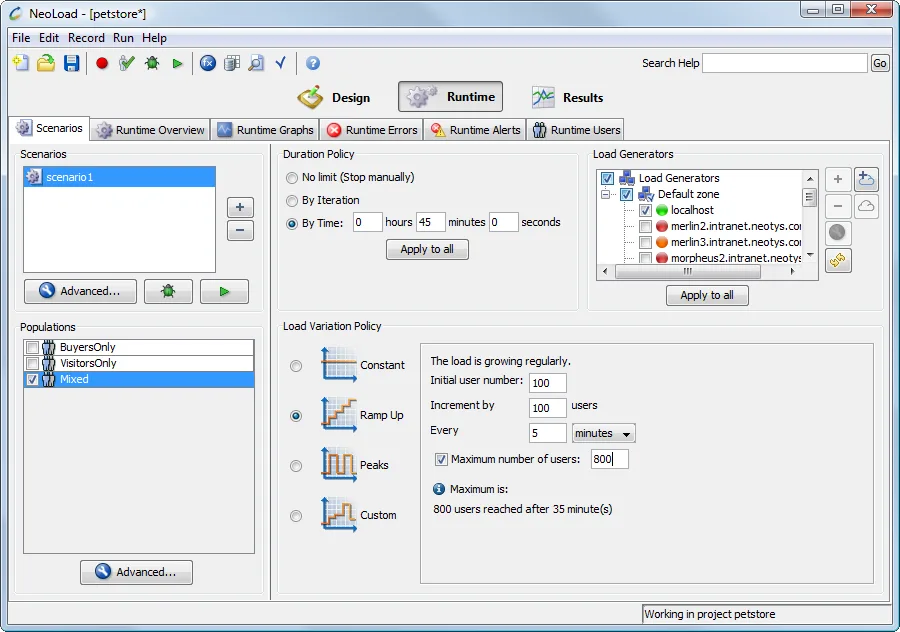
Task: Open help with the question mark icon
Action: (313, 63)
